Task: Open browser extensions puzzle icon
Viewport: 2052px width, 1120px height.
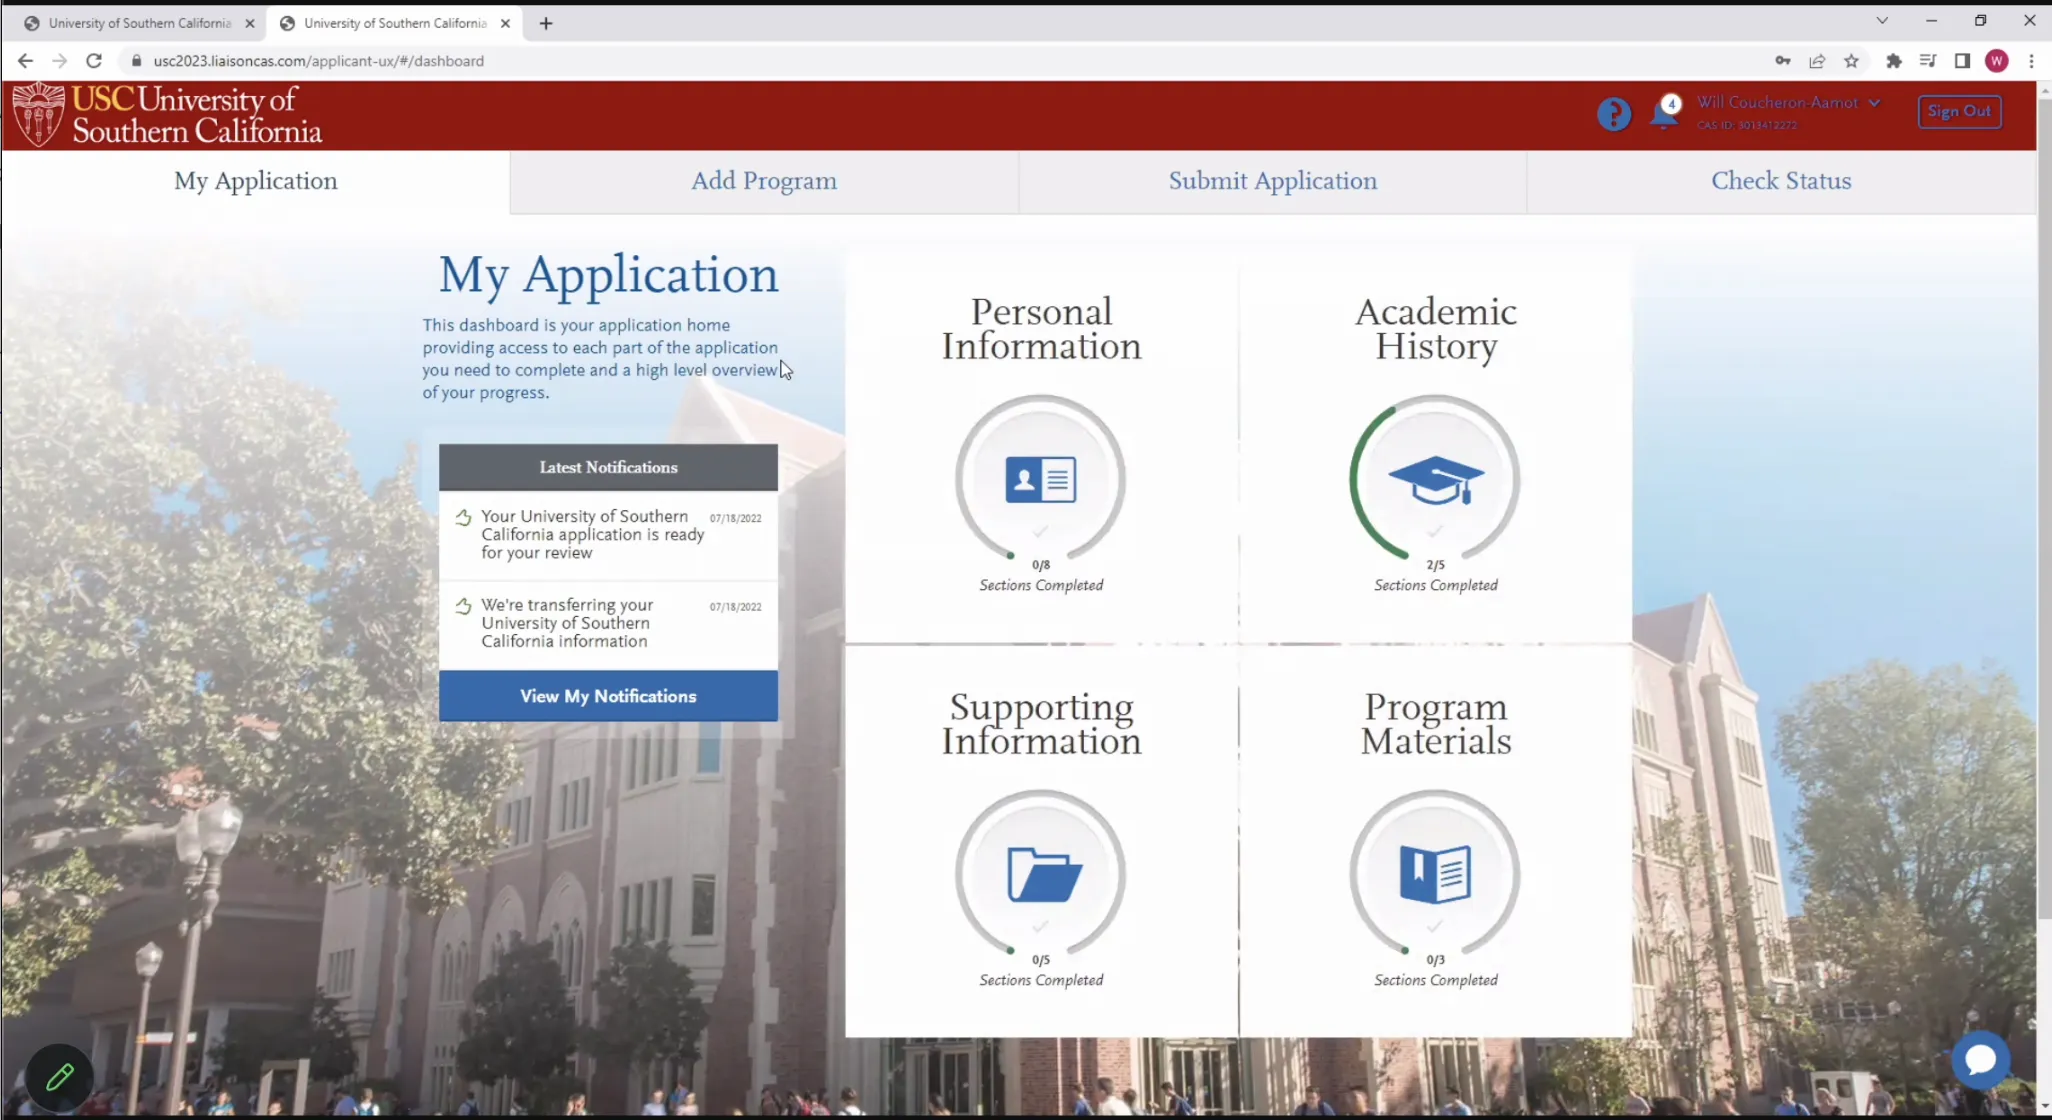Action: coord(1893,61)
